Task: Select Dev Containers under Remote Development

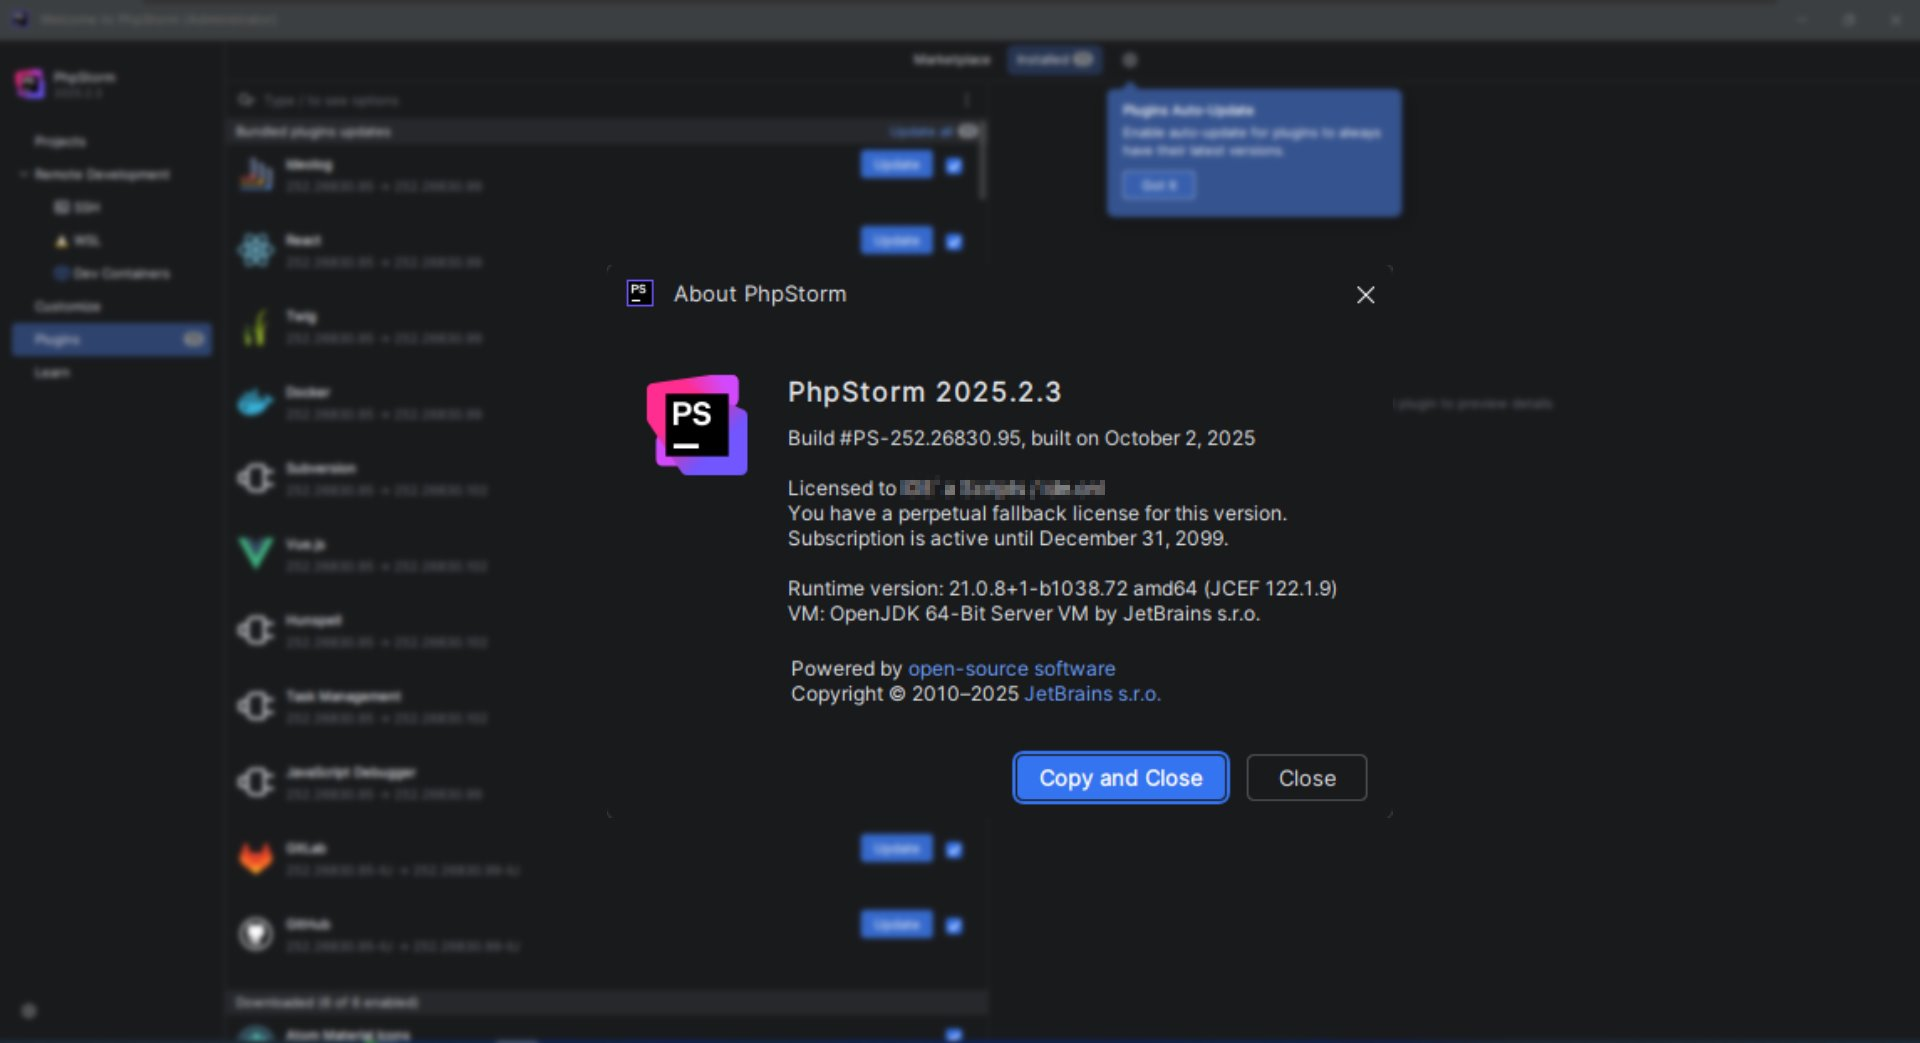Action: pyautogui.click(x=121, y=273)
